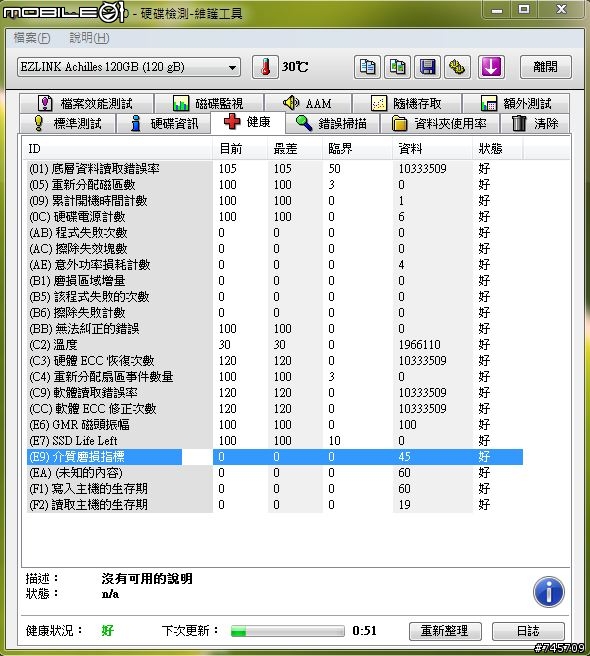Image resolution: width=590 pixels, height=656 pixels.
Task: Click the 目前 column header
Action: coord(240,149)
